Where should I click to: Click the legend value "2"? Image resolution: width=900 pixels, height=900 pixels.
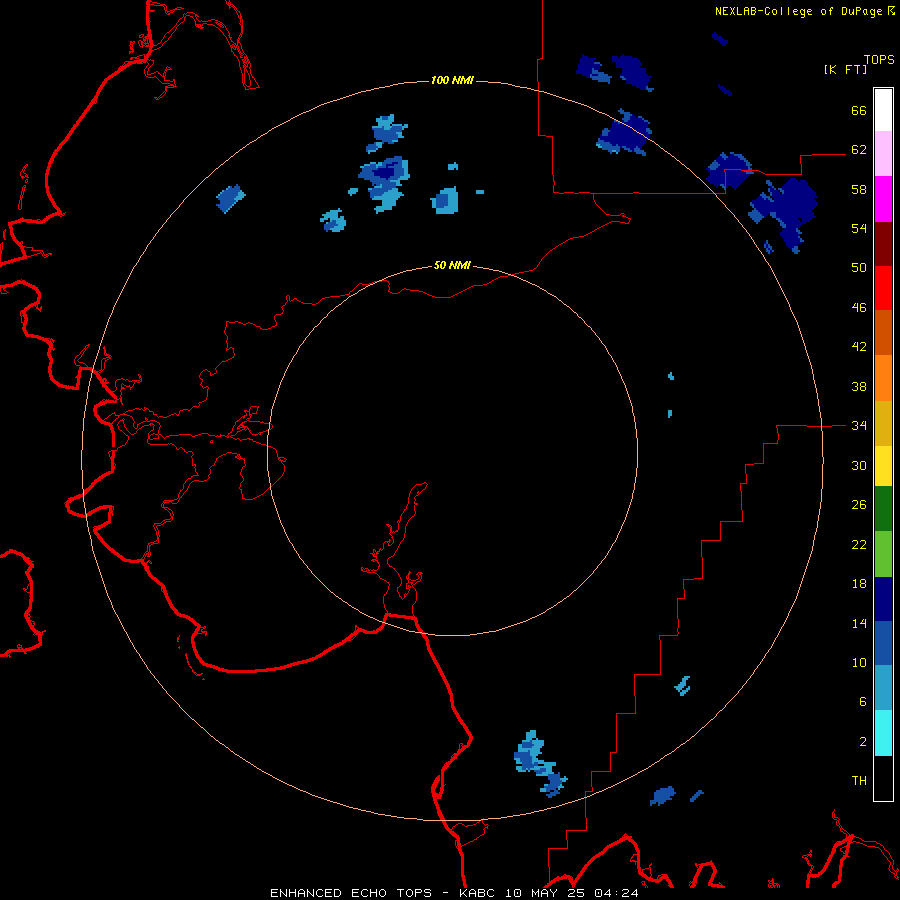click(863, 742)
